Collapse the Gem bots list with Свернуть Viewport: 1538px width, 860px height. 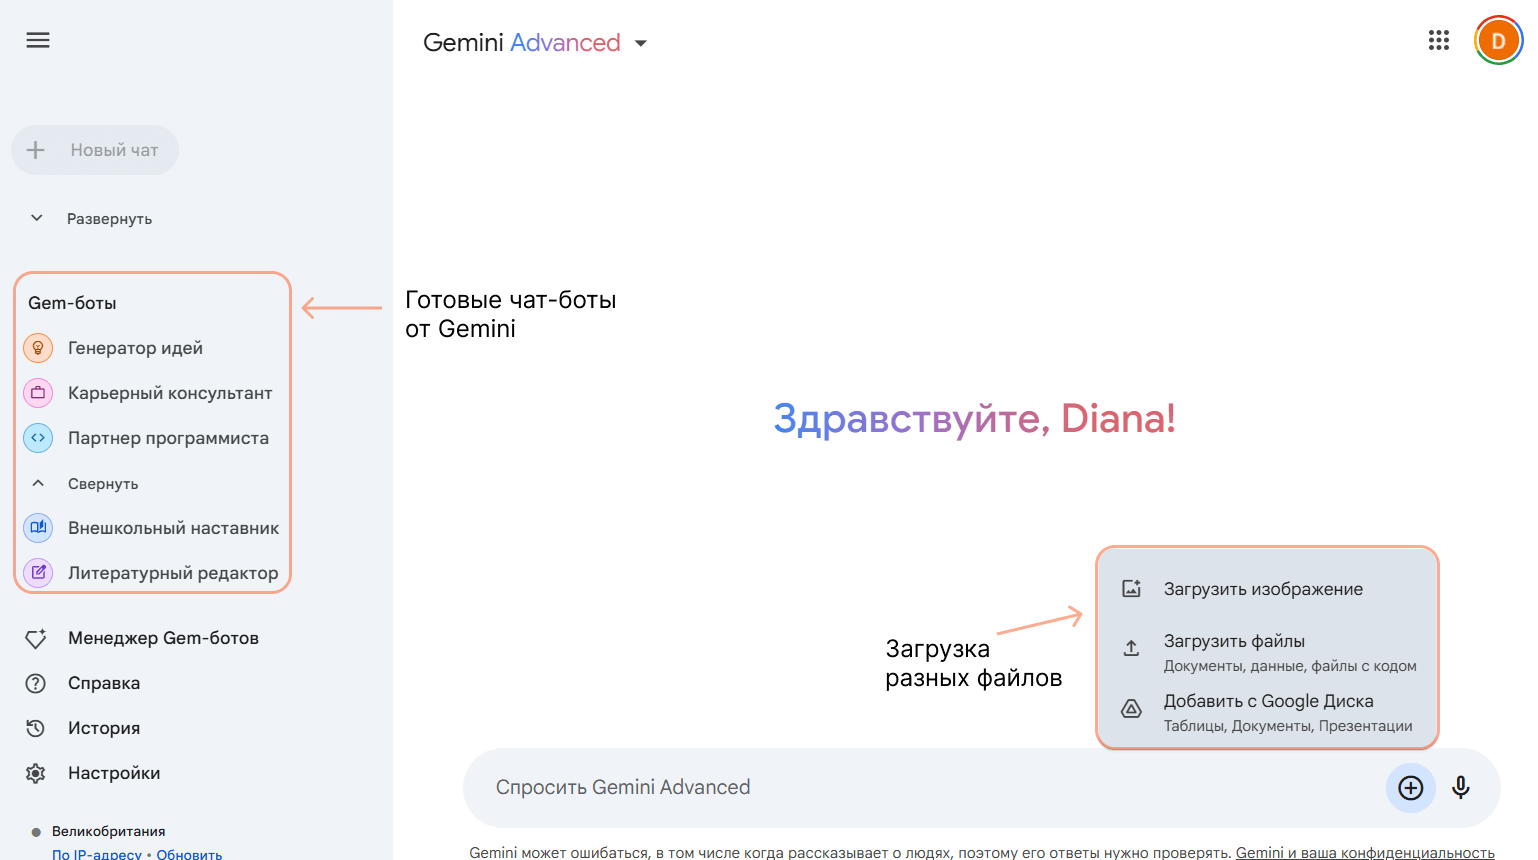click(x=102, y=484)
